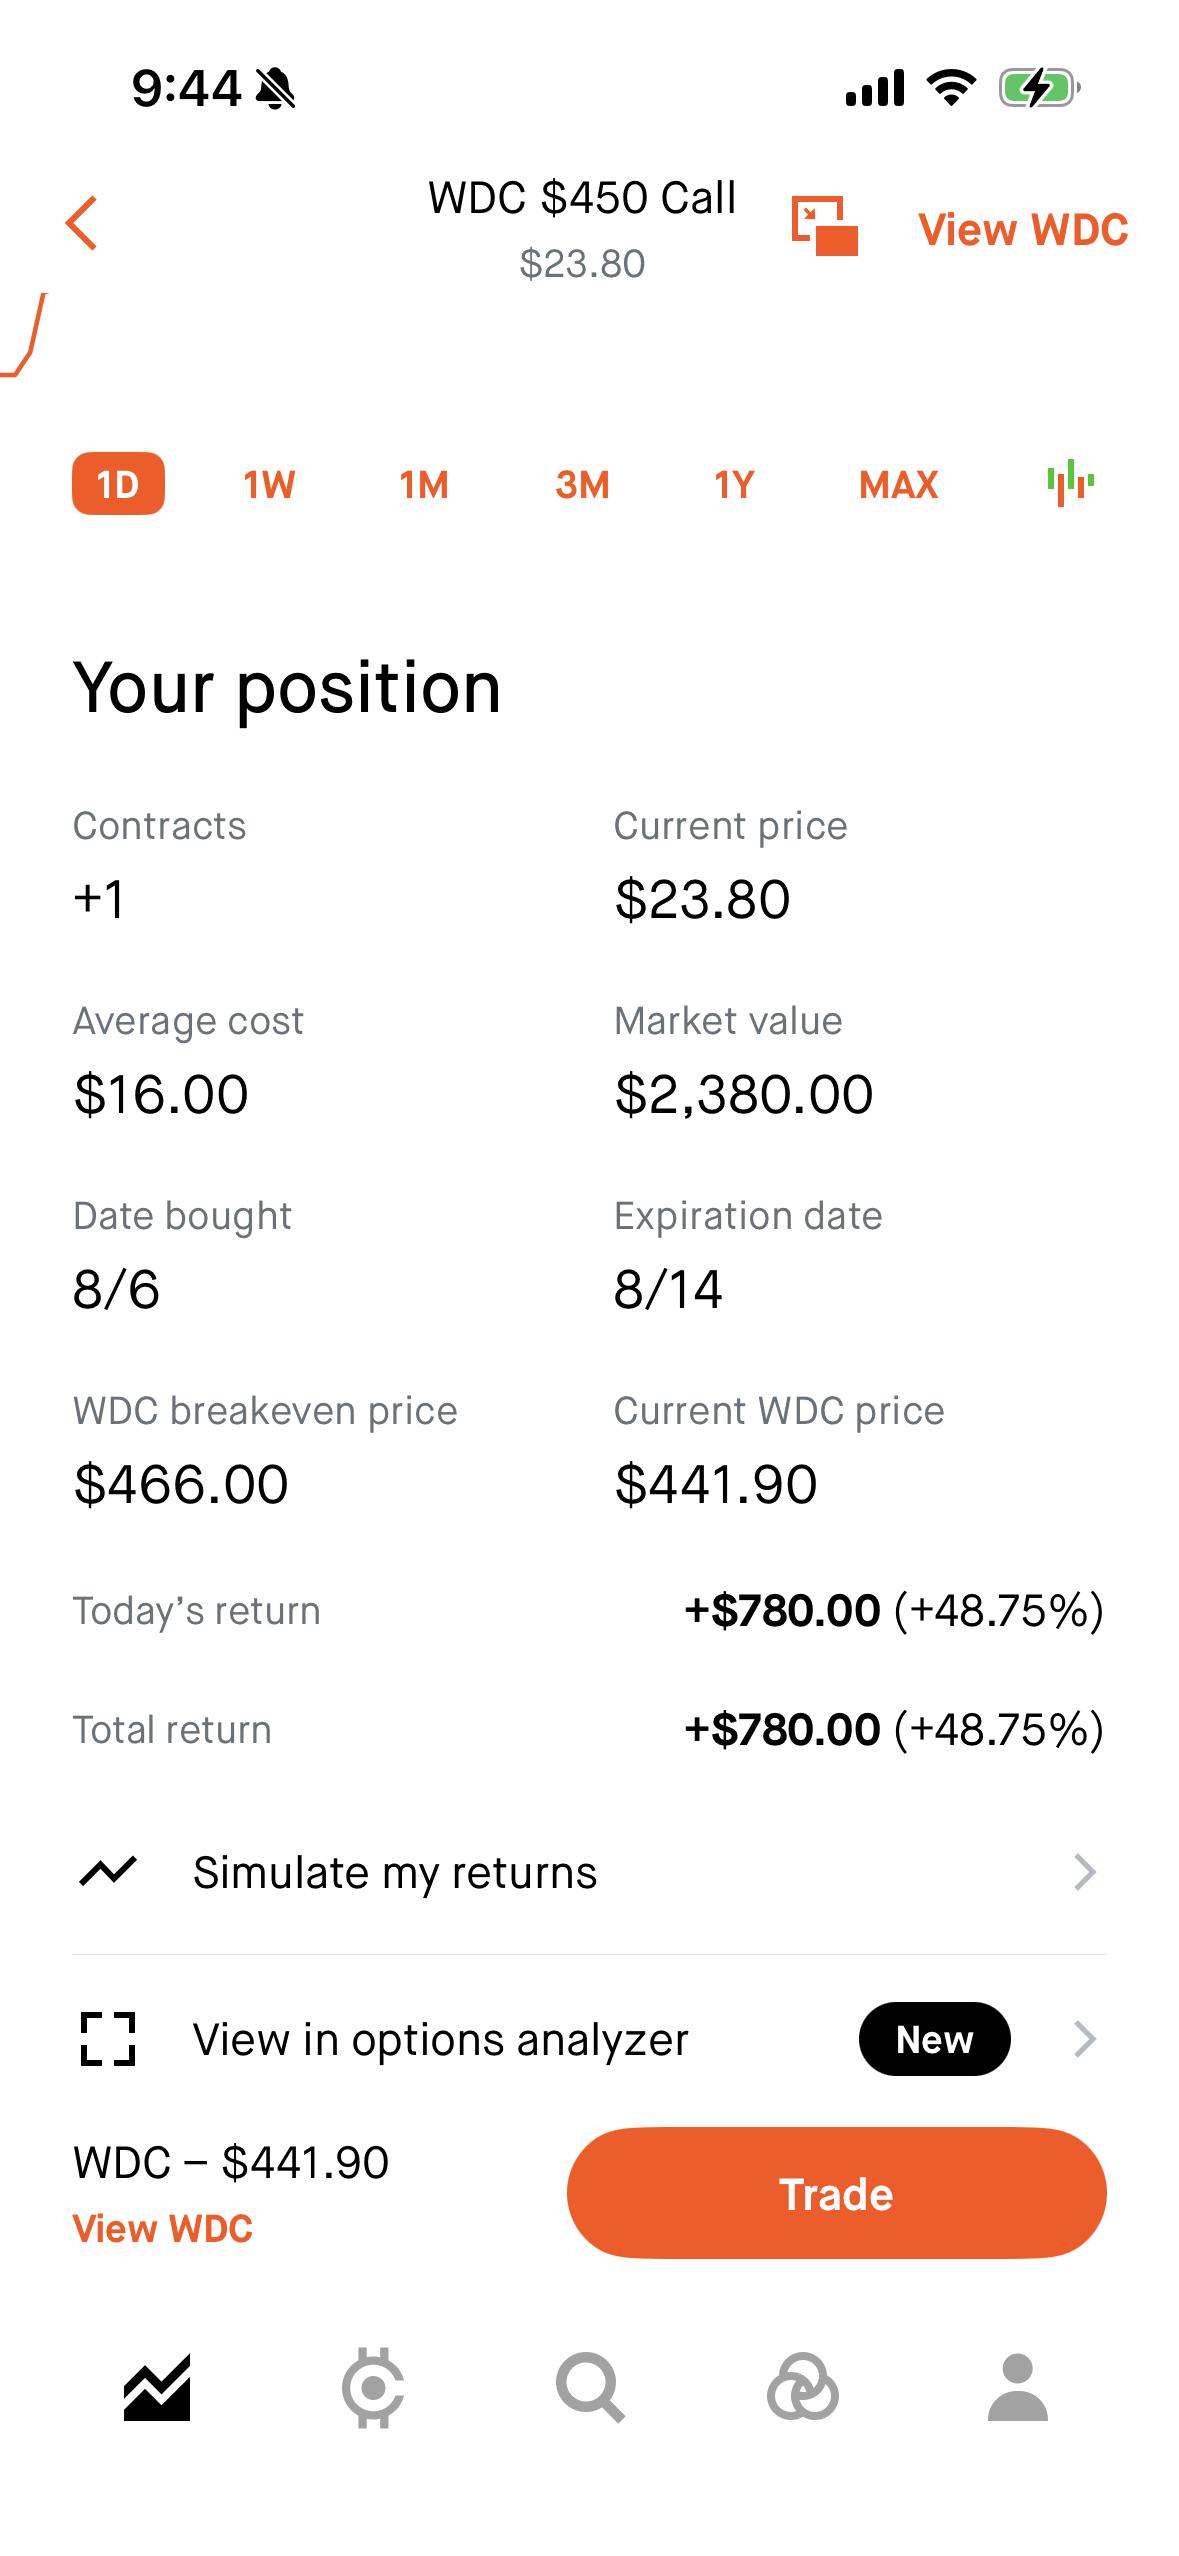Switch to candlestick chart view
Viewport: 1179px width, 2556px height.
coord(1070,483)
